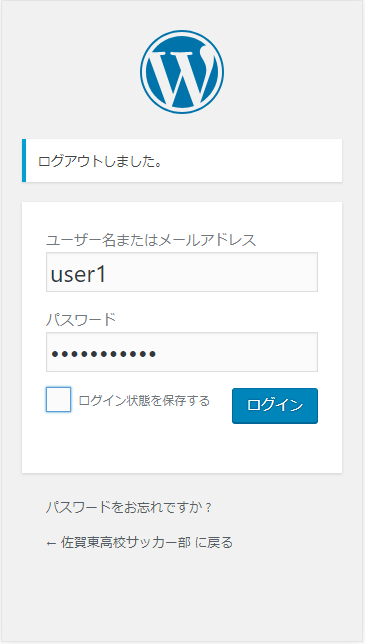Screen dimensions: 366x644
Task: Click the WordPress logo
Action: click(x=182, y=72)
